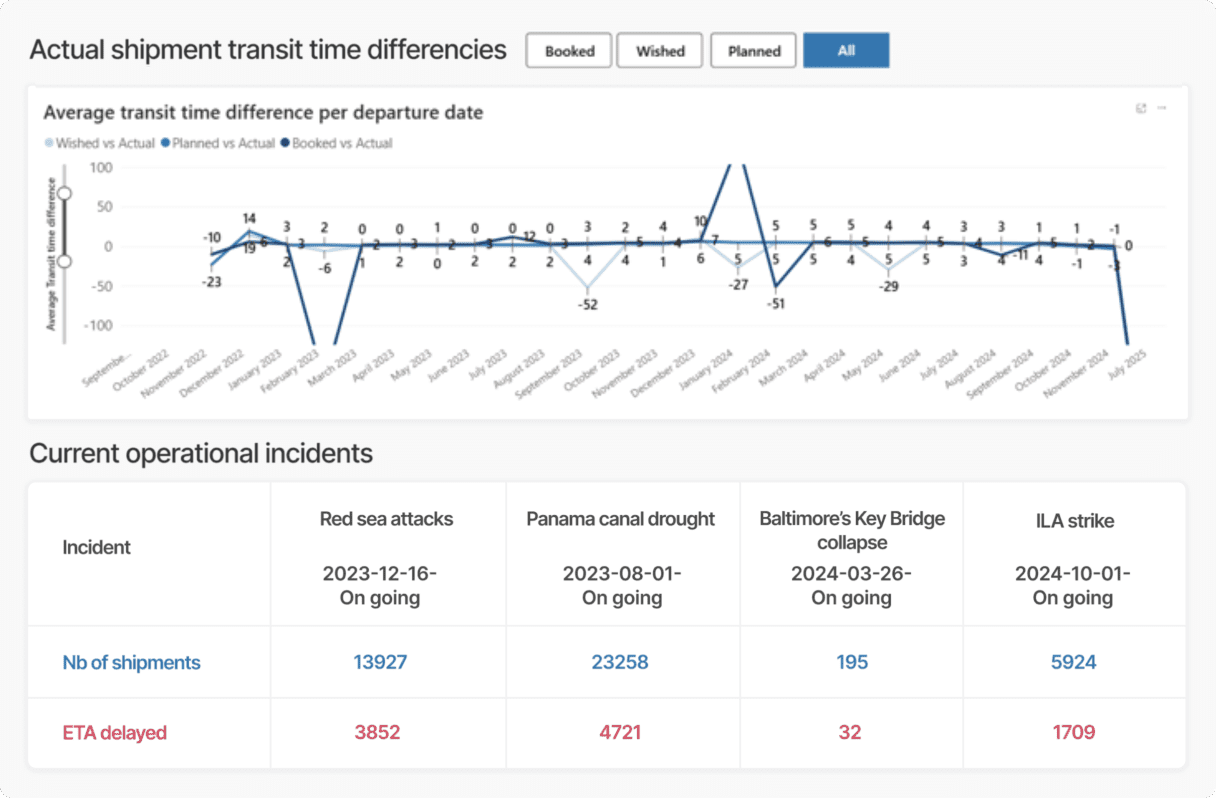
Task: Select the All filter button
Action: [x=846, y=51]
